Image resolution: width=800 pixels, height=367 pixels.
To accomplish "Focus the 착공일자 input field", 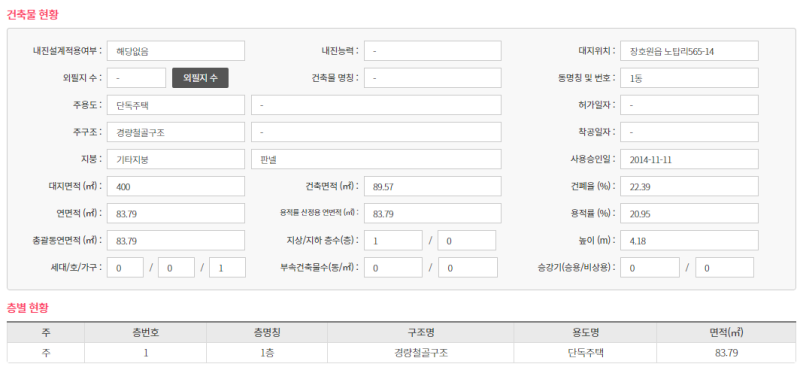I will point(689,132).
